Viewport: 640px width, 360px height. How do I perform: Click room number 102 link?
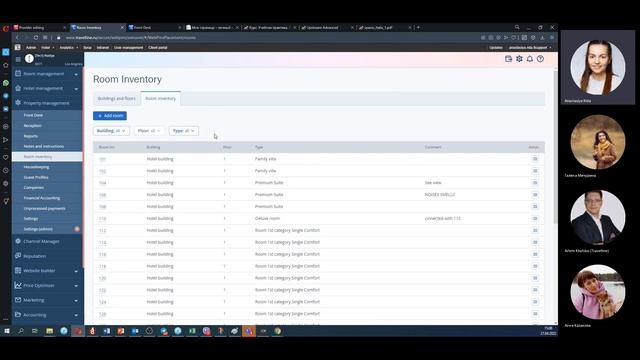(x=102, y=171)
